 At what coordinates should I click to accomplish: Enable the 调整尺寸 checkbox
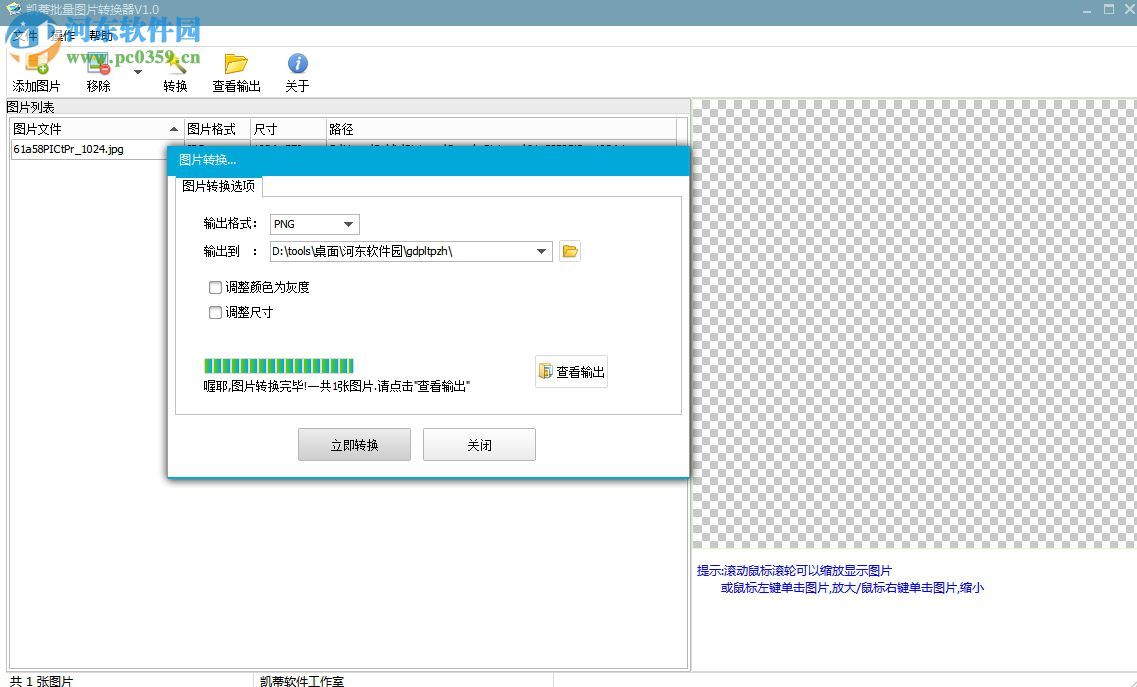(215, 313)
